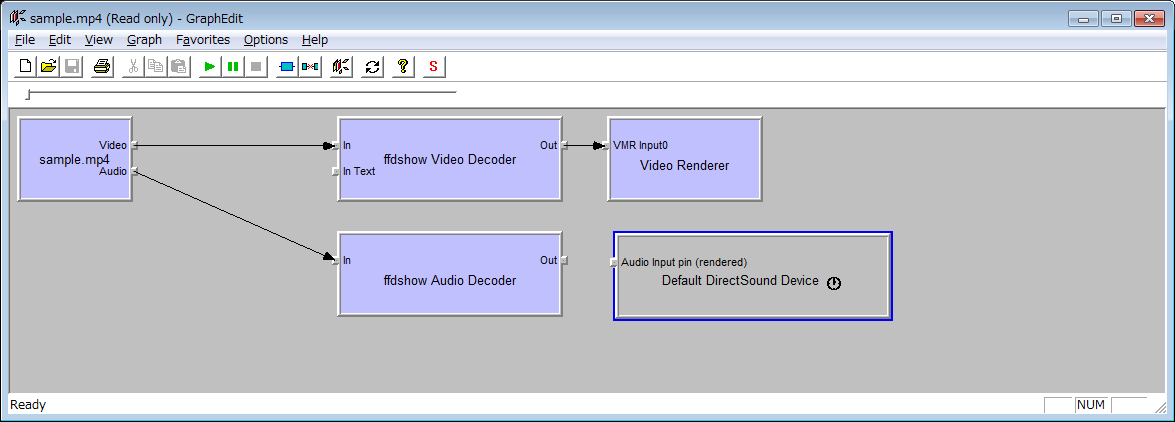Open the File menu
Viewport: 1175px width, 422px height.
coord(25,40)
